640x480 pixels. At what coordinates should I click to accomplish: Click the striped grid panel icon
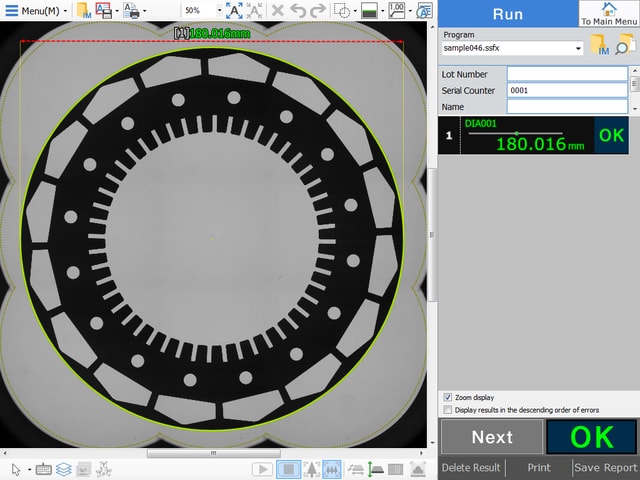tap(396, 470)
